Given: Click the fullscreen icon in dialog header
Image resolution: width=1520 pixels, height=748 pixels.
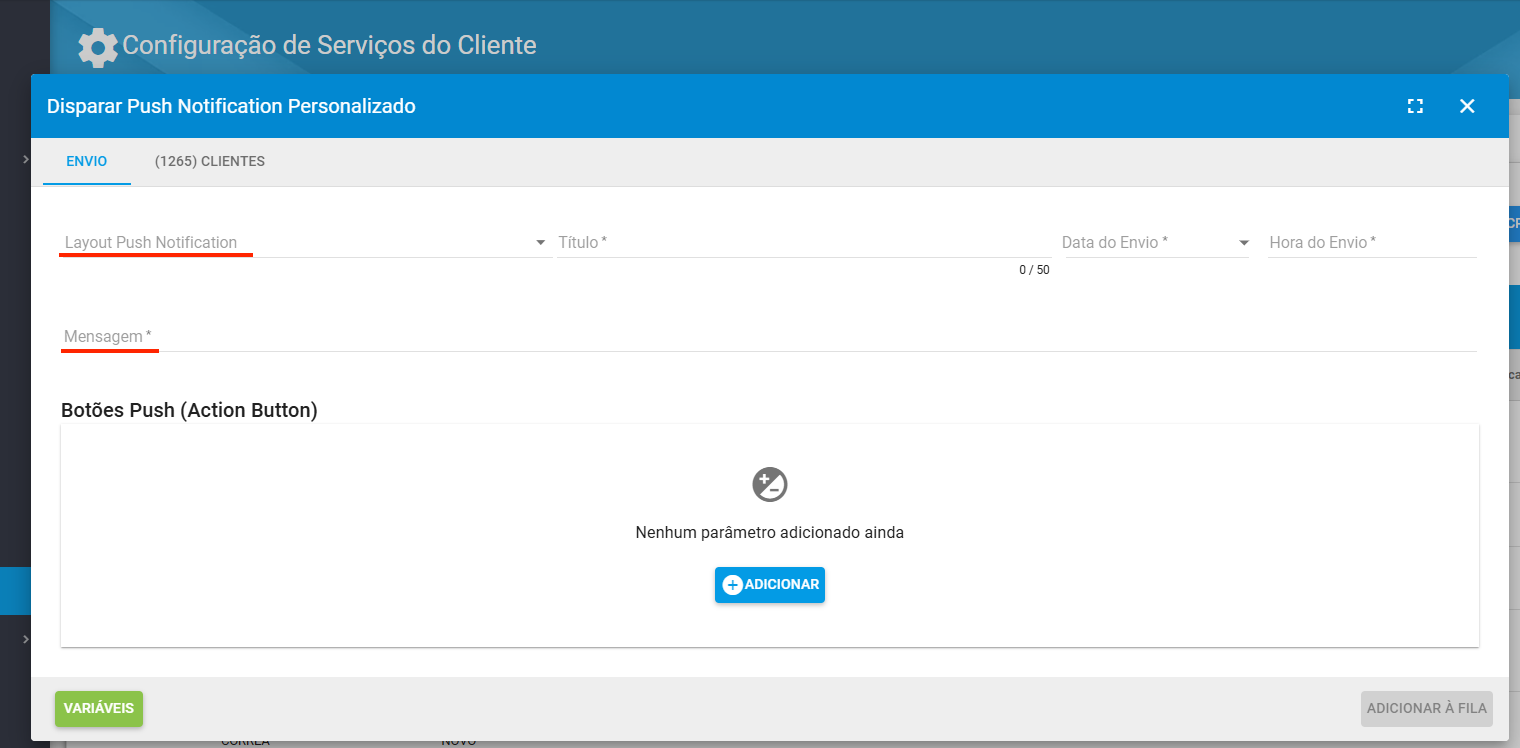Looking at the screenshot, I should click(x=1415, y=106).
